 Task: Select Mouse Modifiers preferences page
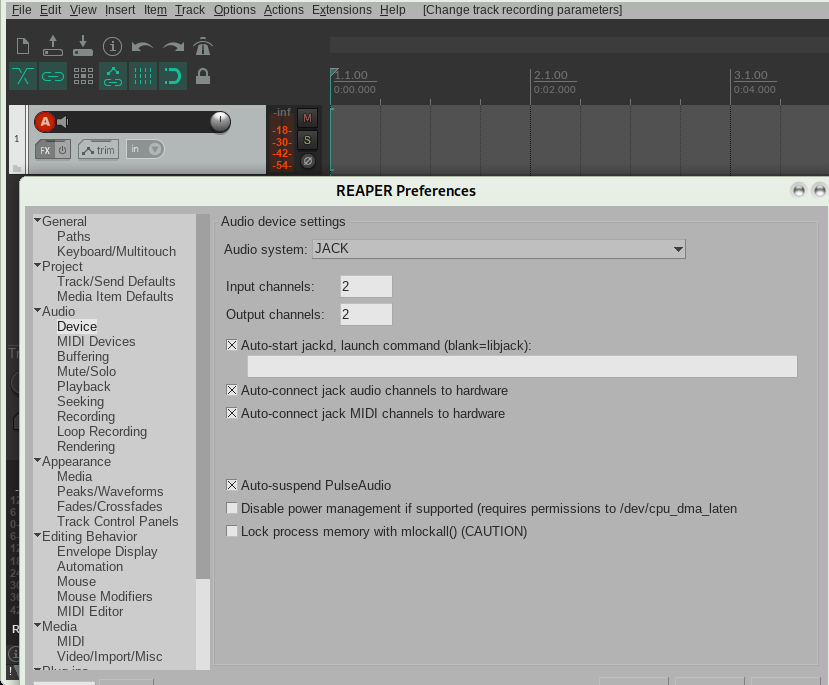pyautogui.click(x=105, y=596)
